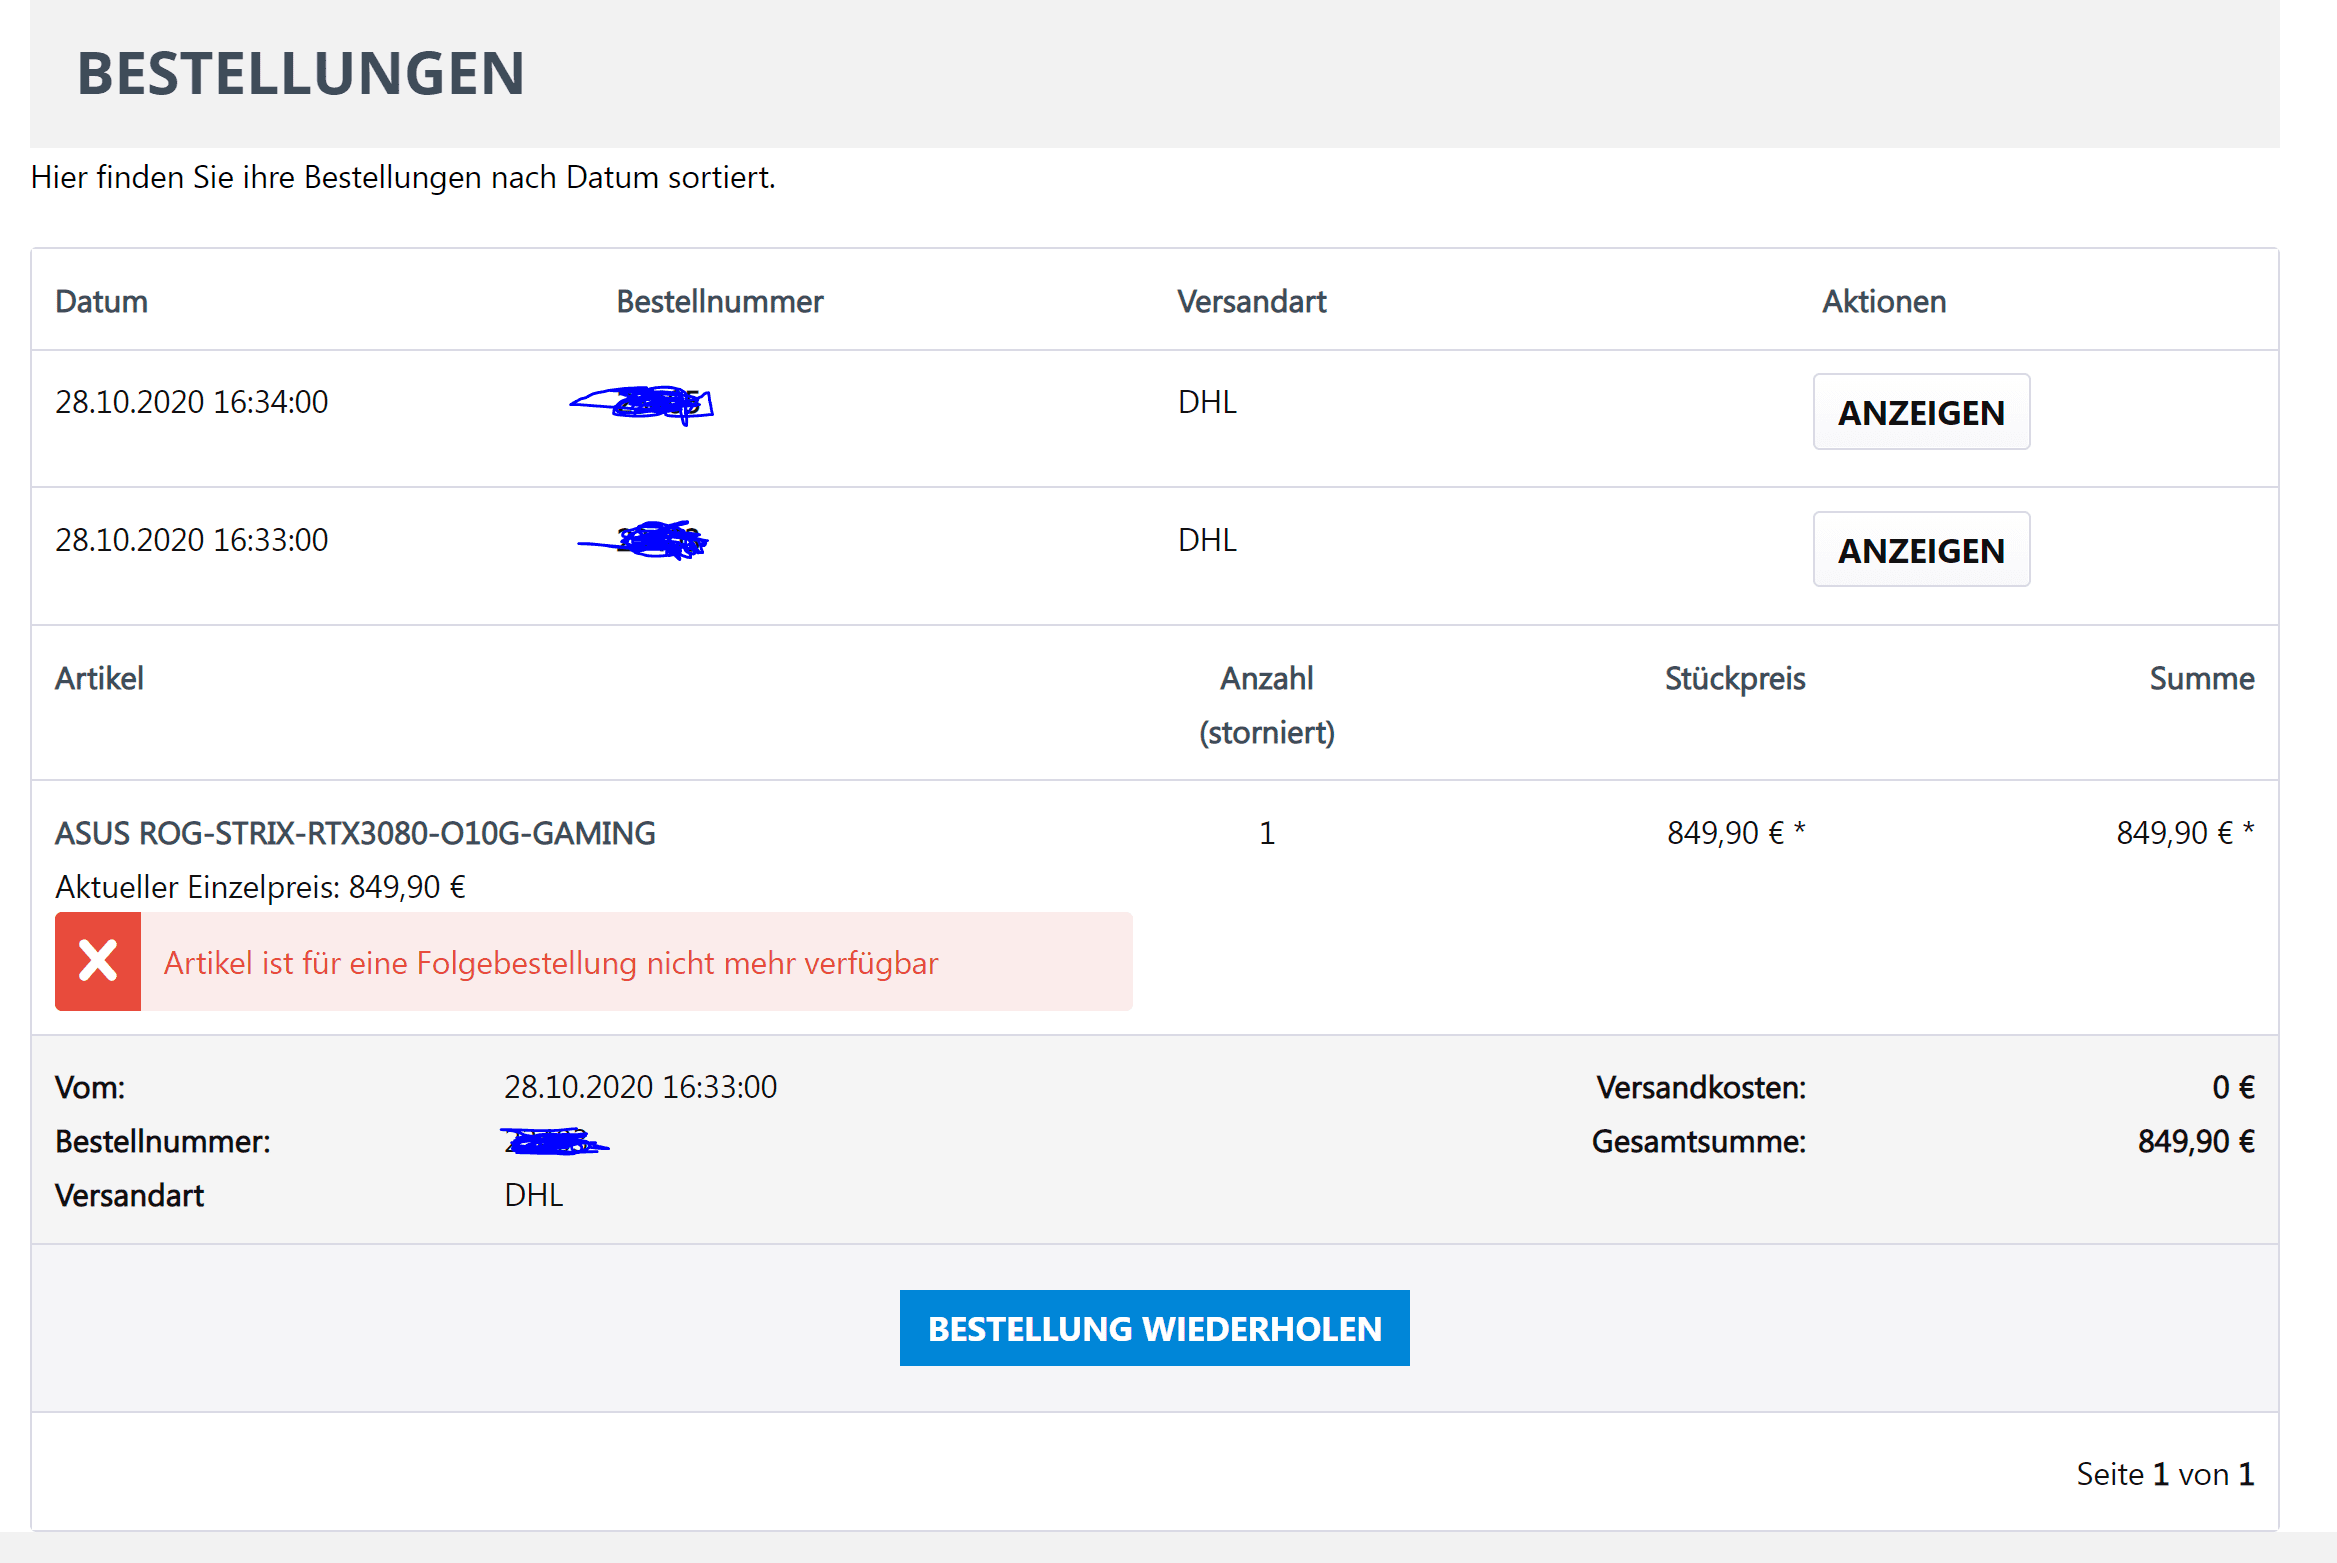Screen dimensions: 2337x1563
Task: Click the date 28.10.2020 16:33:00 row
Action: pyautogui.click(x=191, y=540)
